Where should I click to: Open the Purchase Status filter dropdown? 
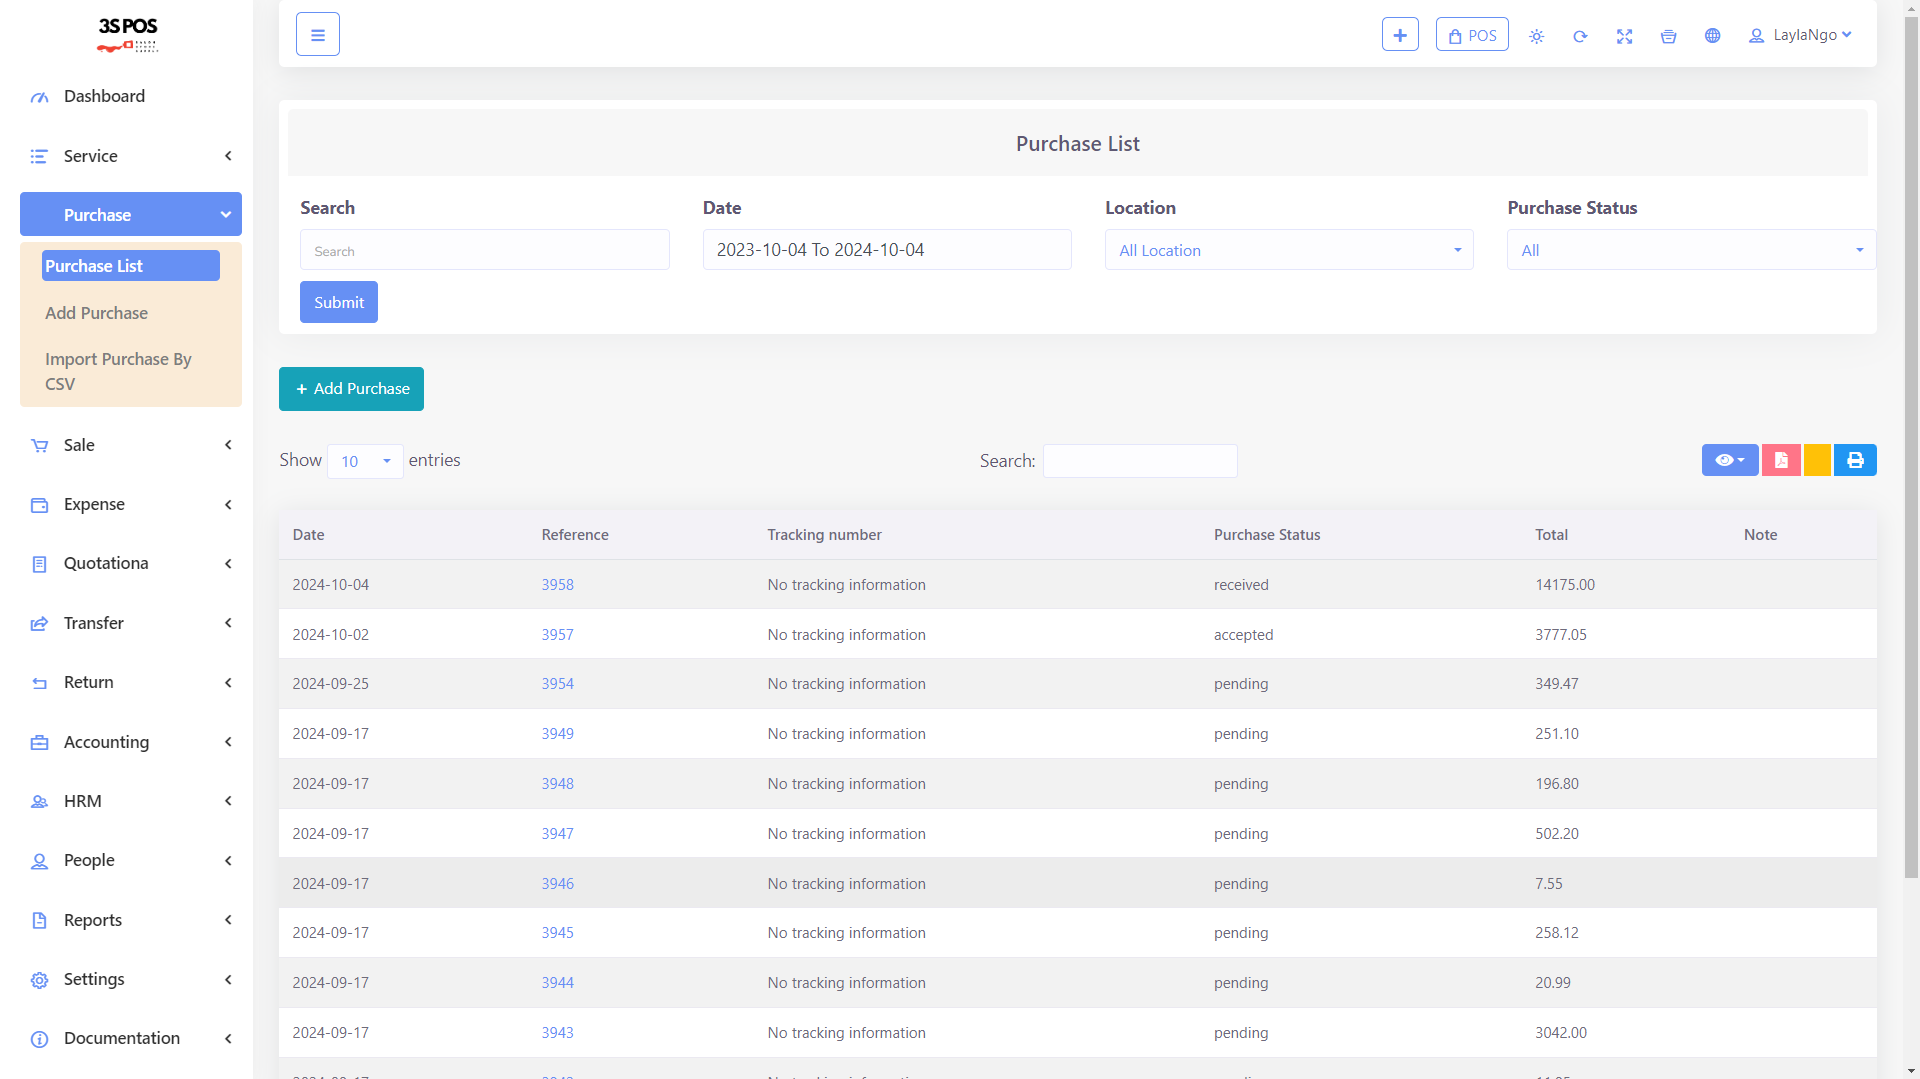[1690, 250]
